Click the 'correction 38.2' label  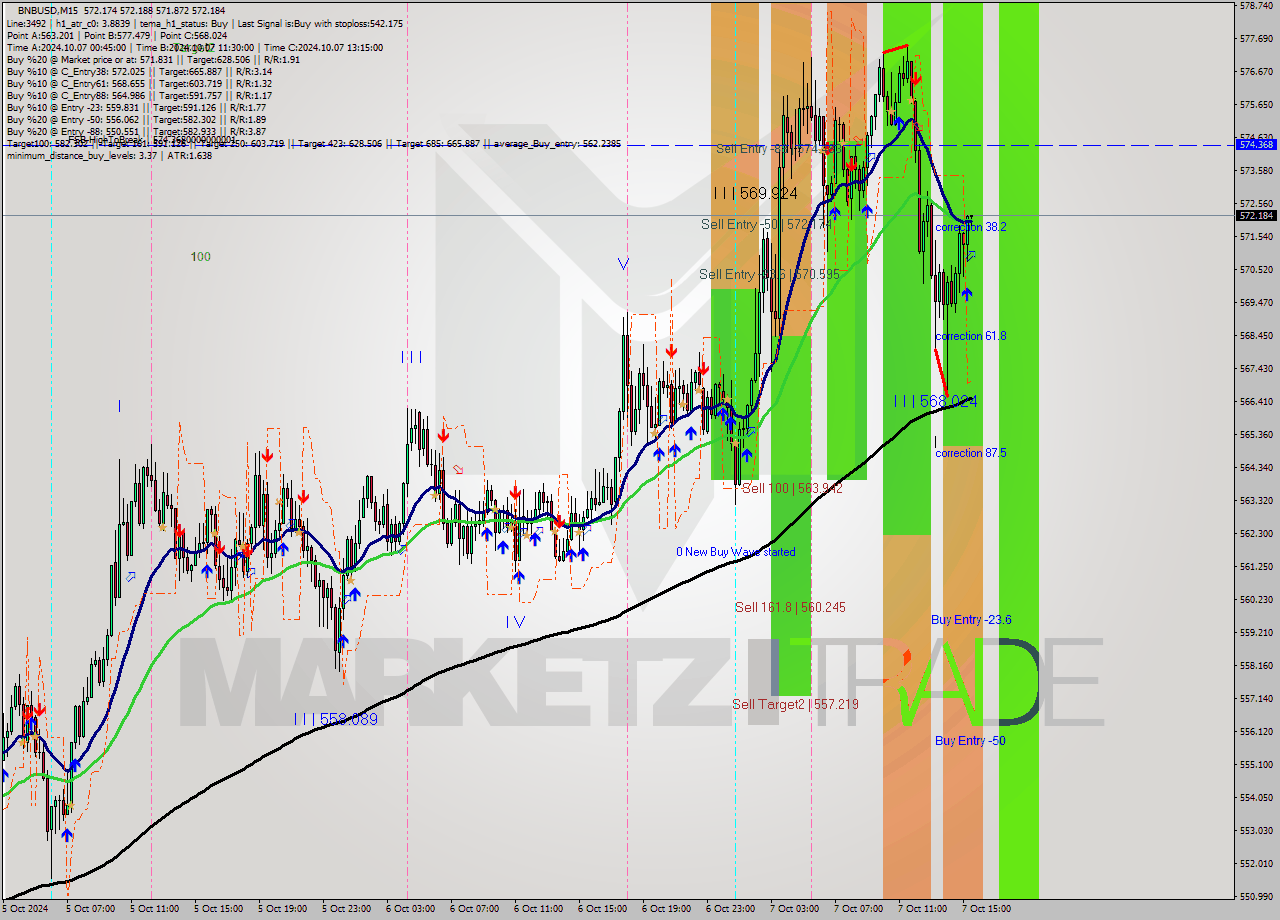click(971, 227)
